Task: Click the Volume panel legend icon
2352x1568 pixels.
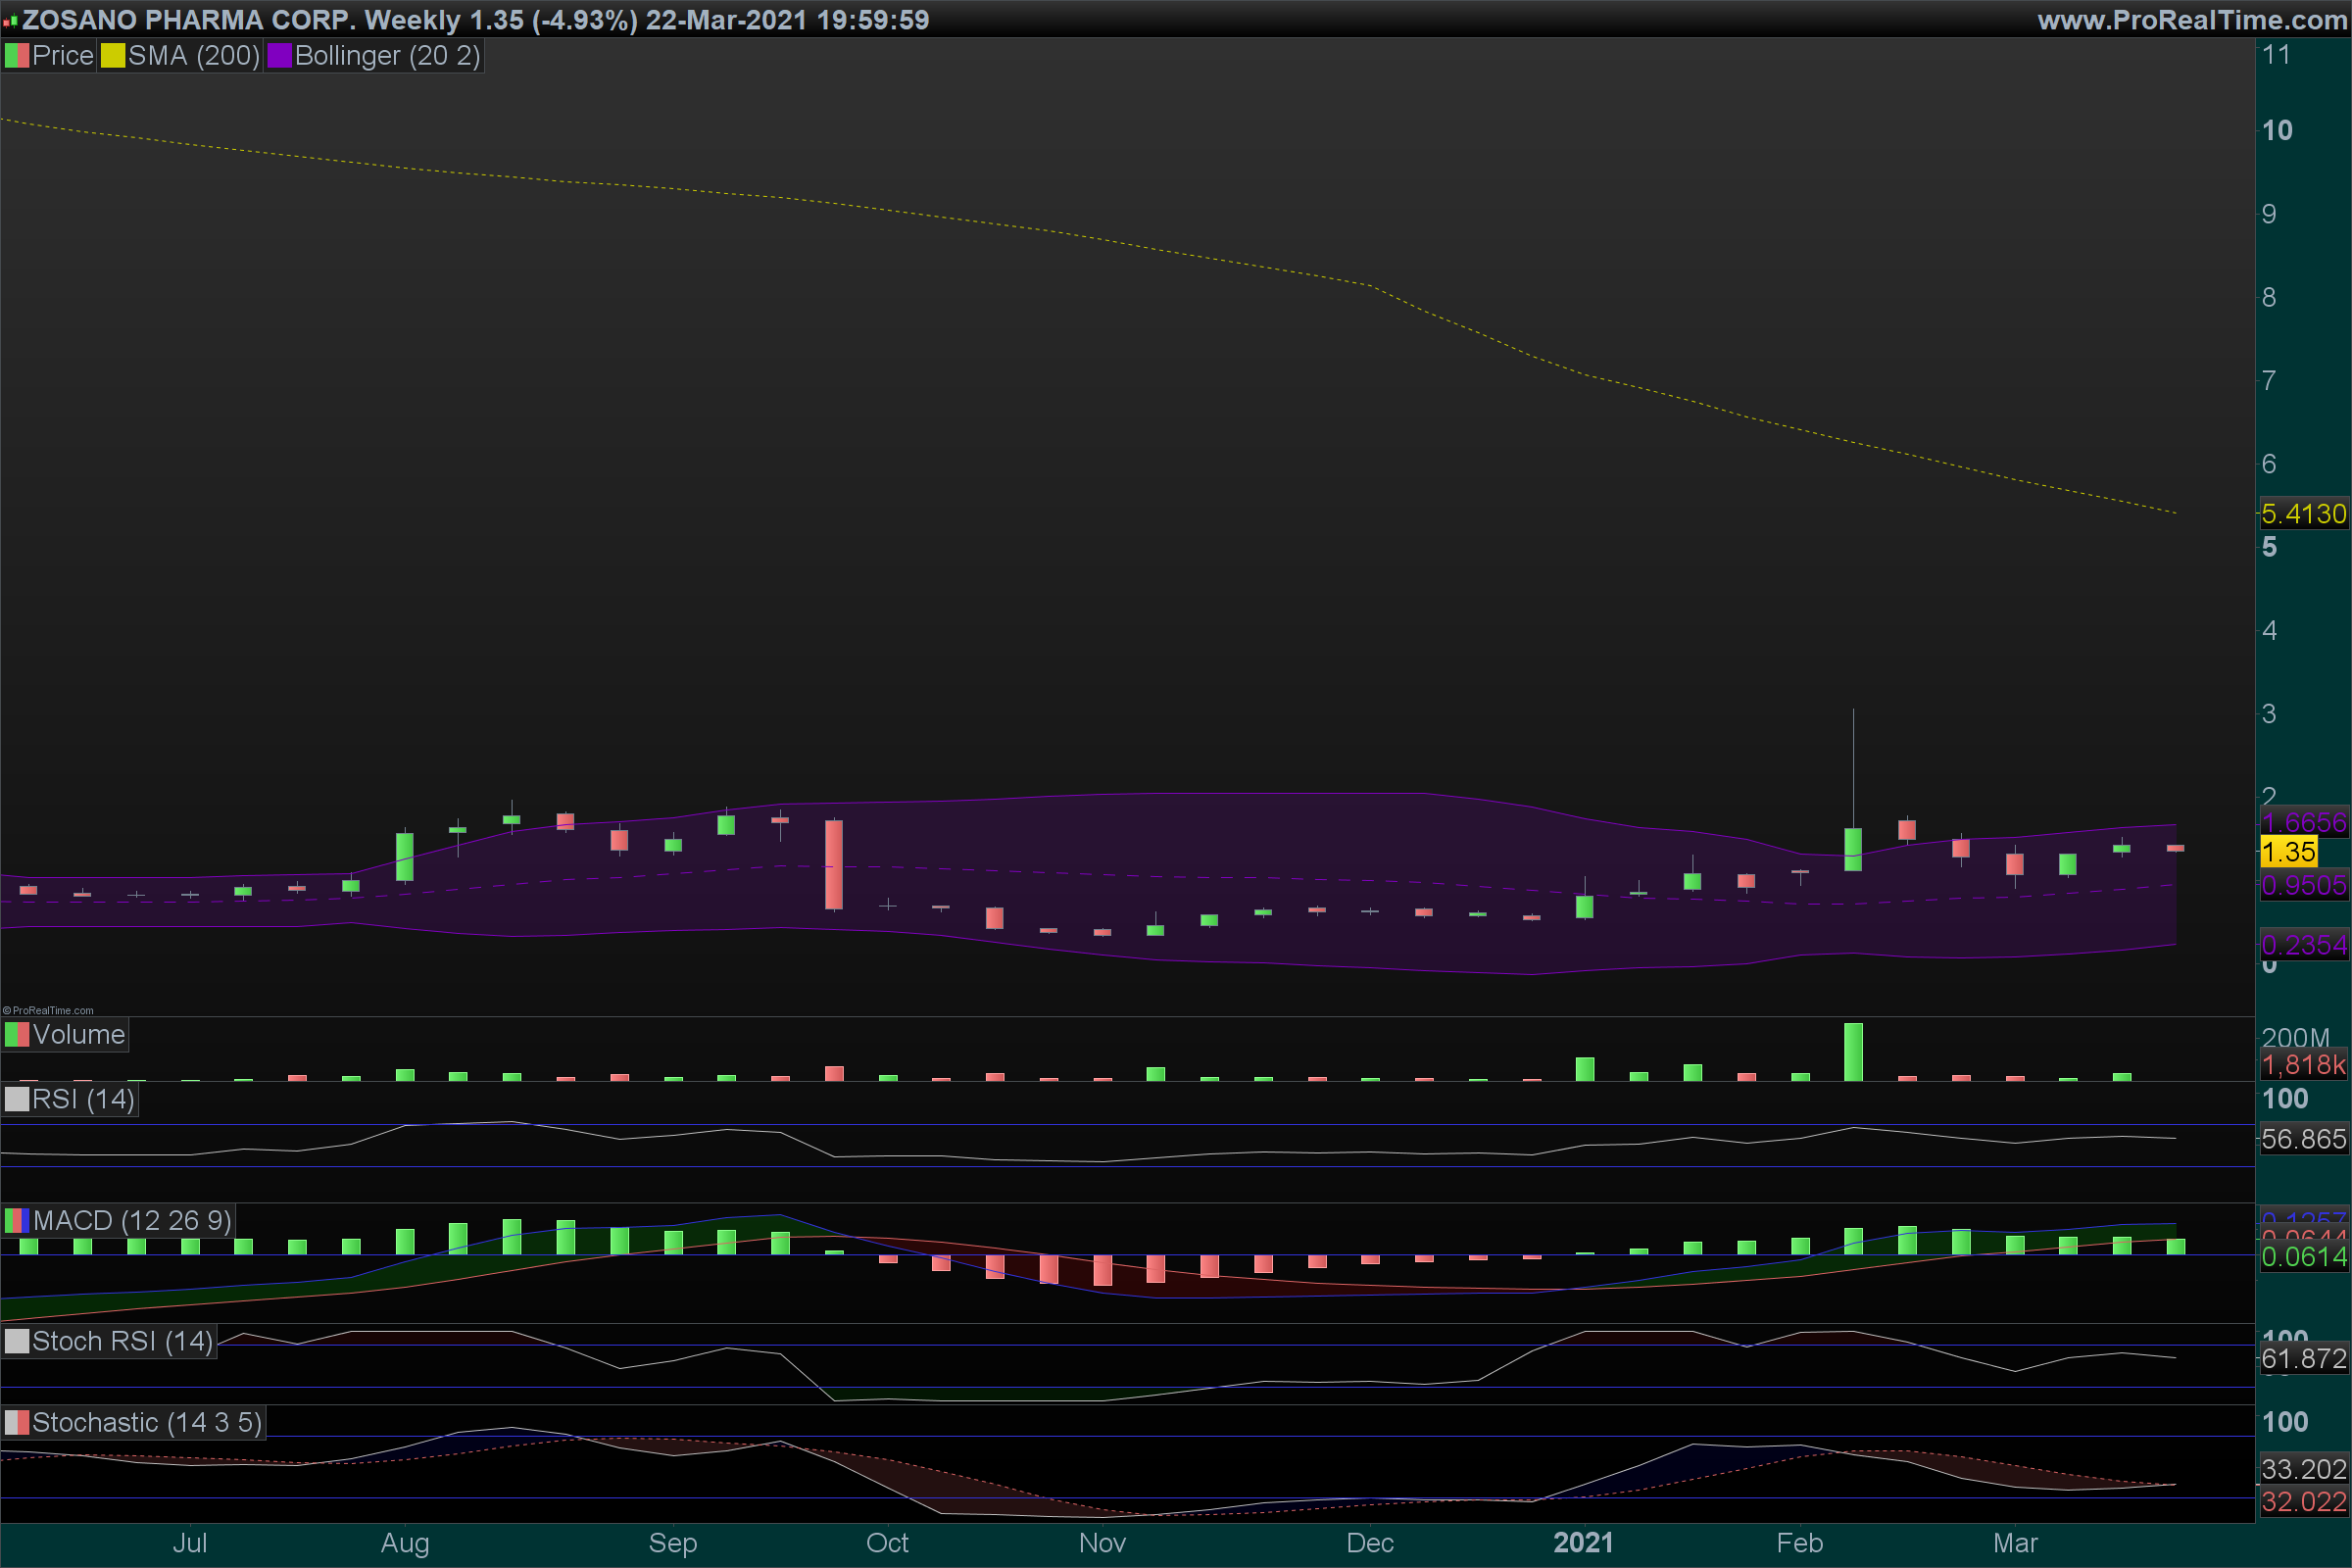Action: pyautogui.click(x=17, y=1035)
